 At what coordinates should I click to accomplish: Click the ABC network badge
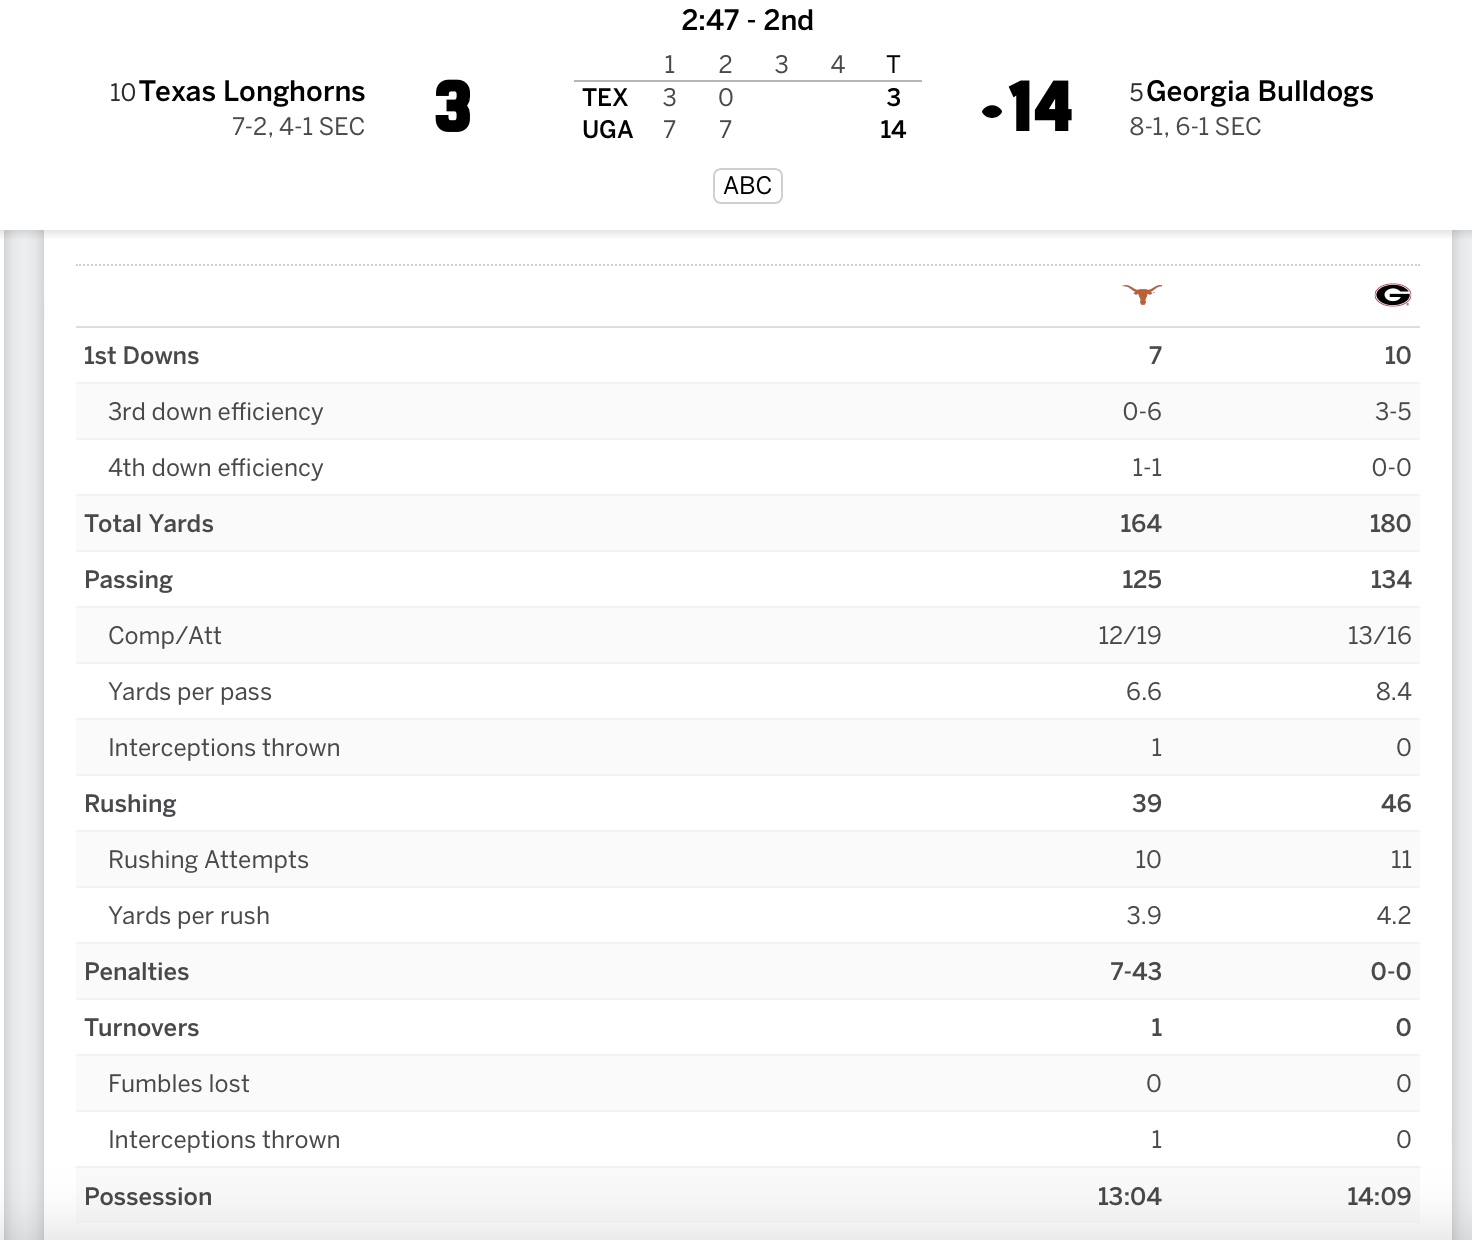[747, 186]
